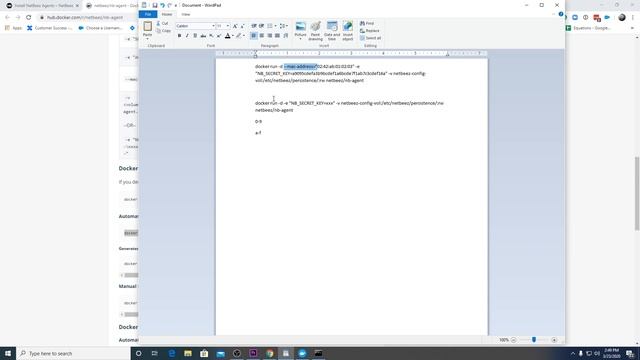The height and width of the screenshot is (360, 640).
Task: Open File Explorer from taskbar
Action: pos(188,353)
